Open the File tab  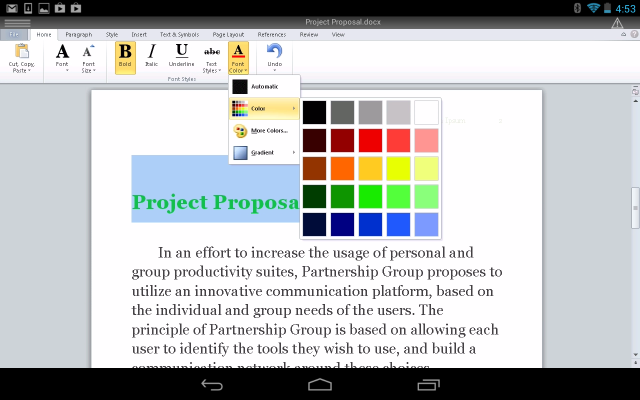pos(14,35)
